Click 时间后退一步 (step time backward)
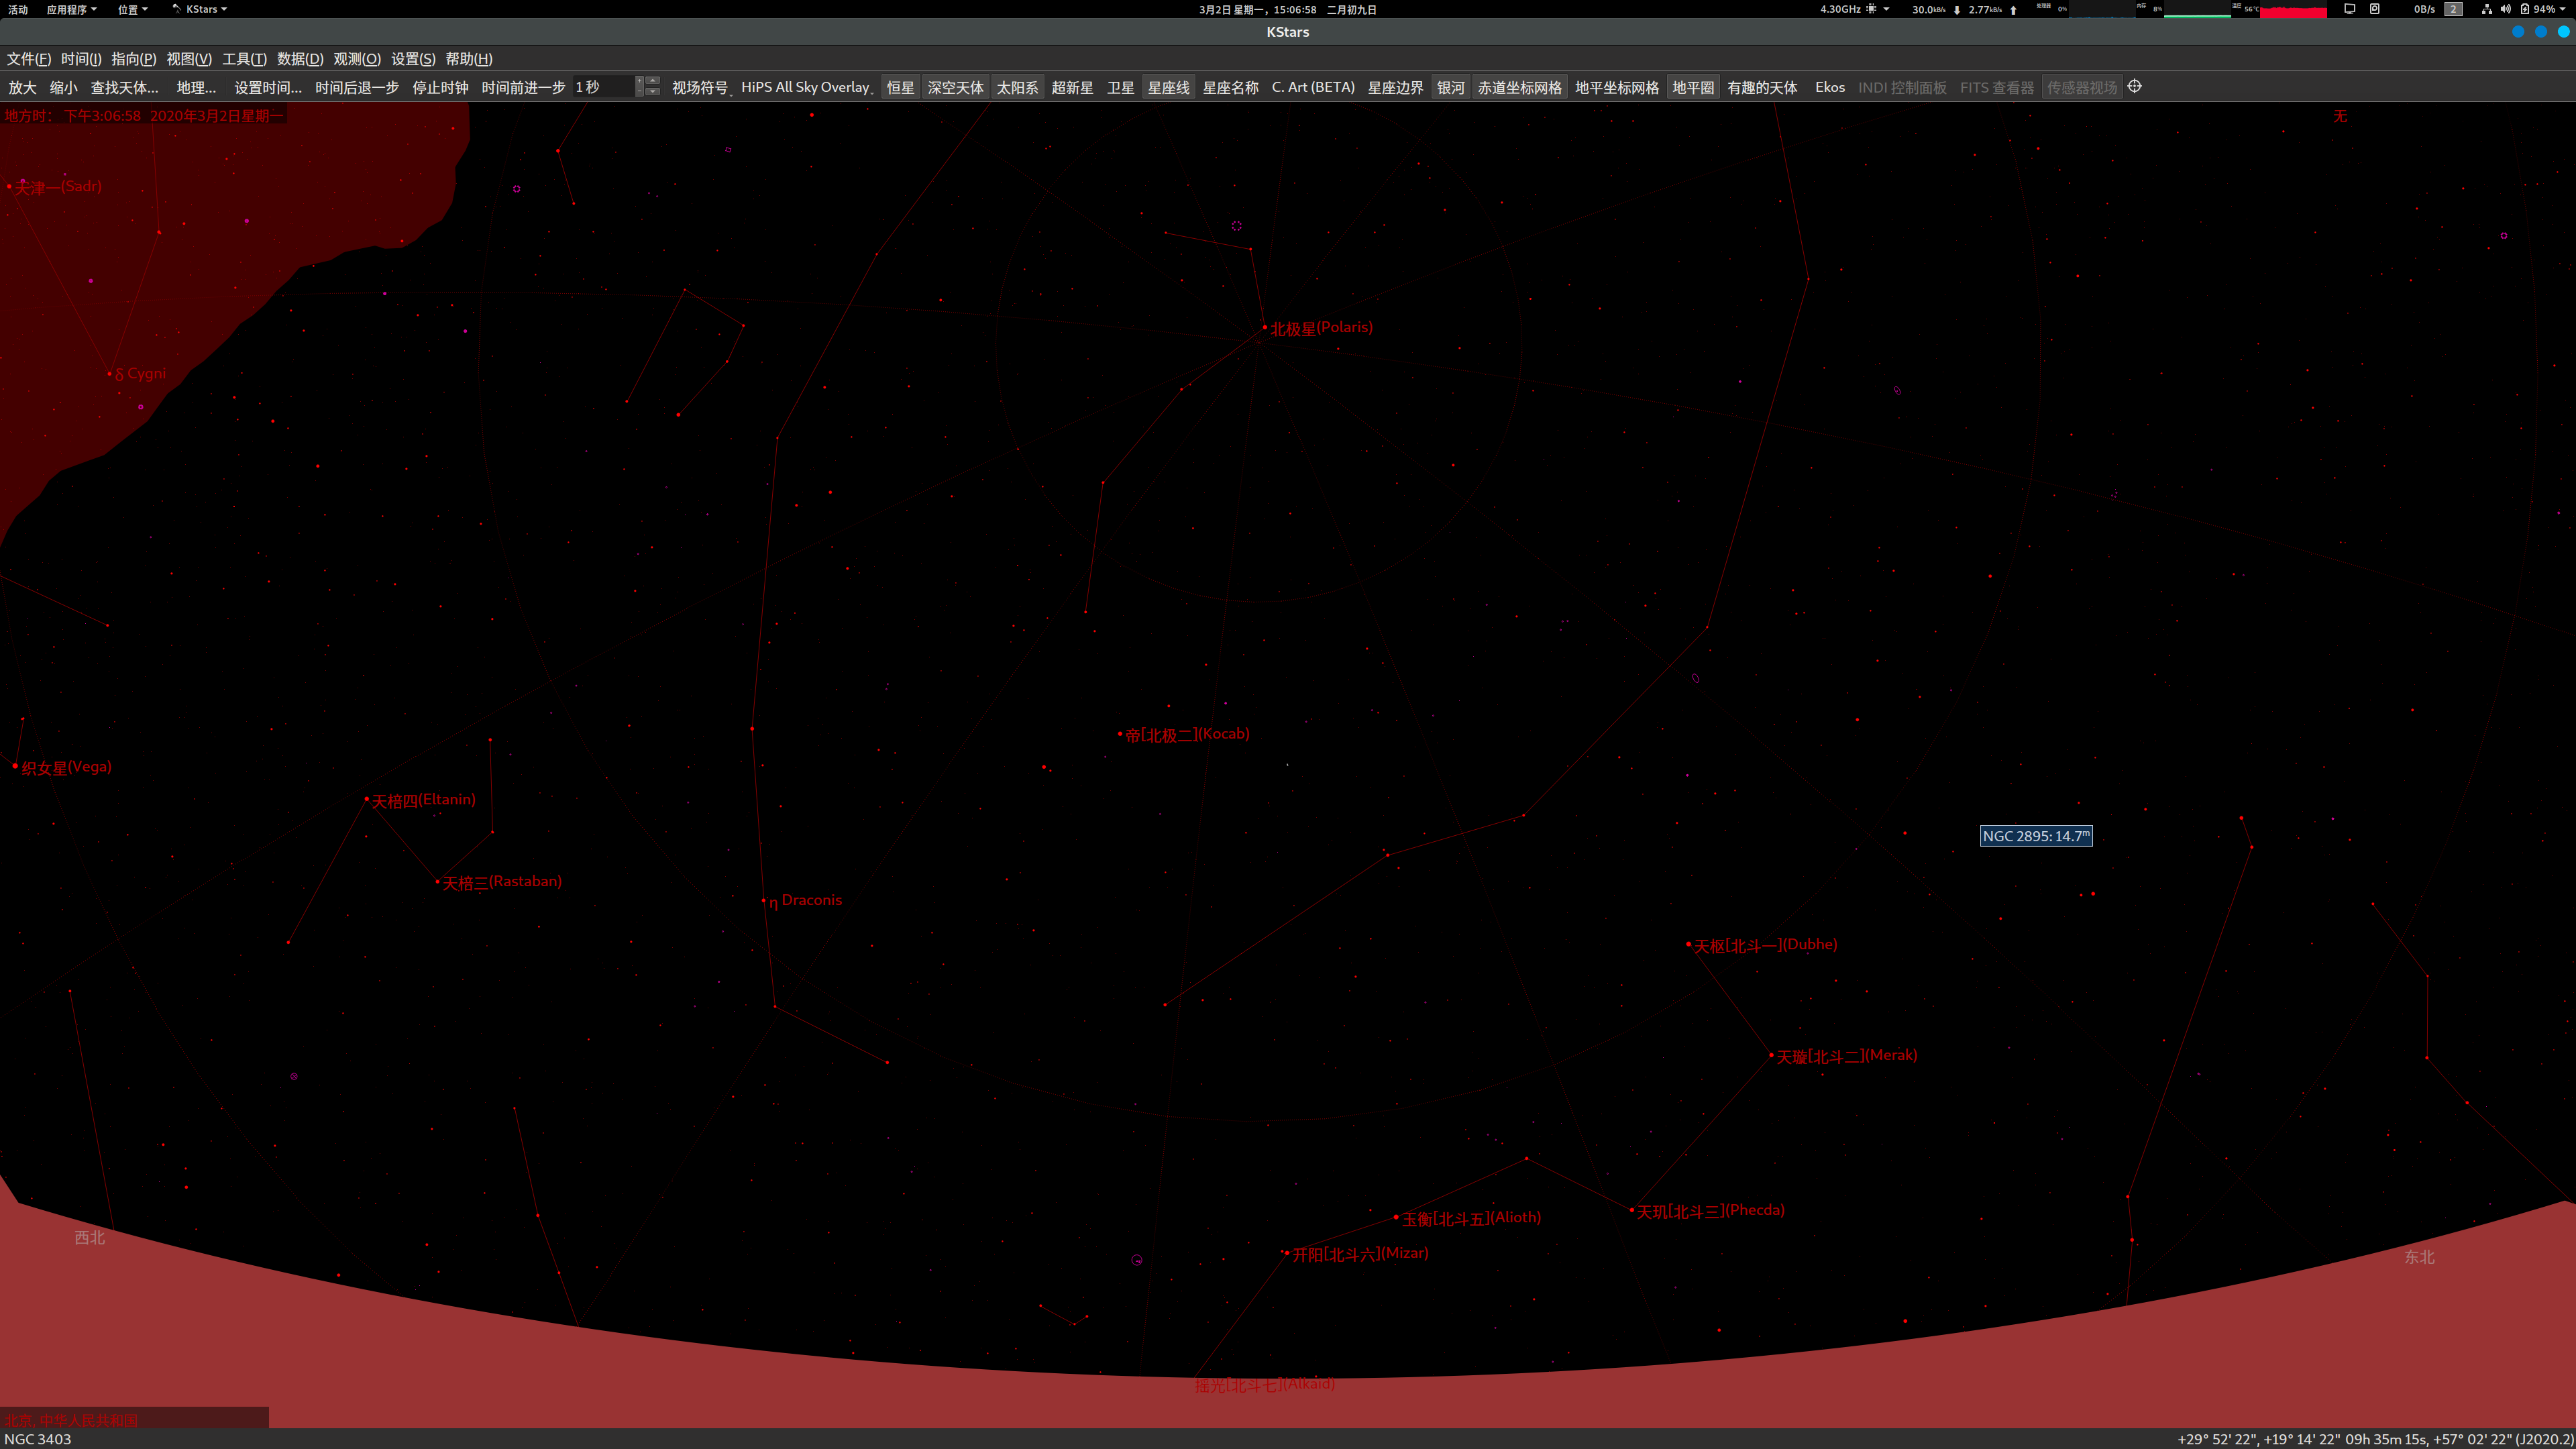Image resolution: width=2576 pixels, height=1449 pixels. [356, 87]
